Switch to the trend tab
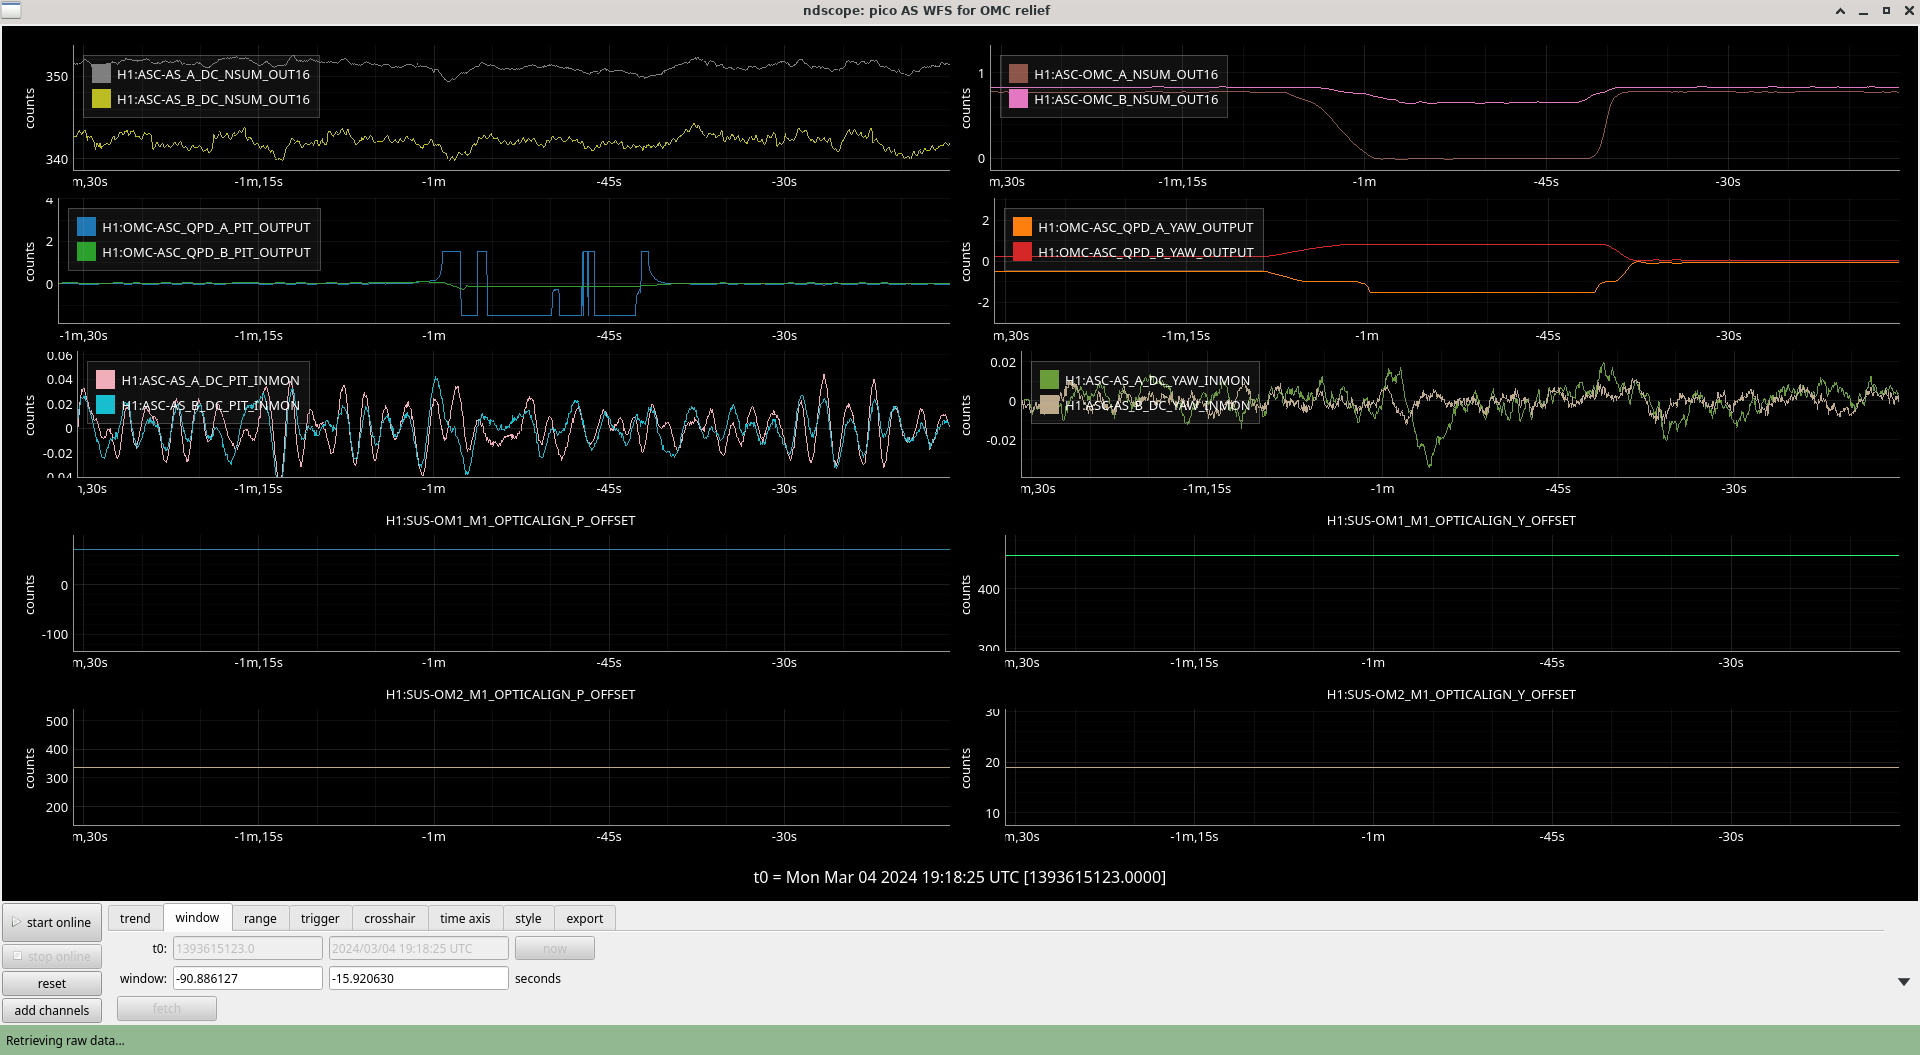 pyautogui.click(x=135, y=918)
